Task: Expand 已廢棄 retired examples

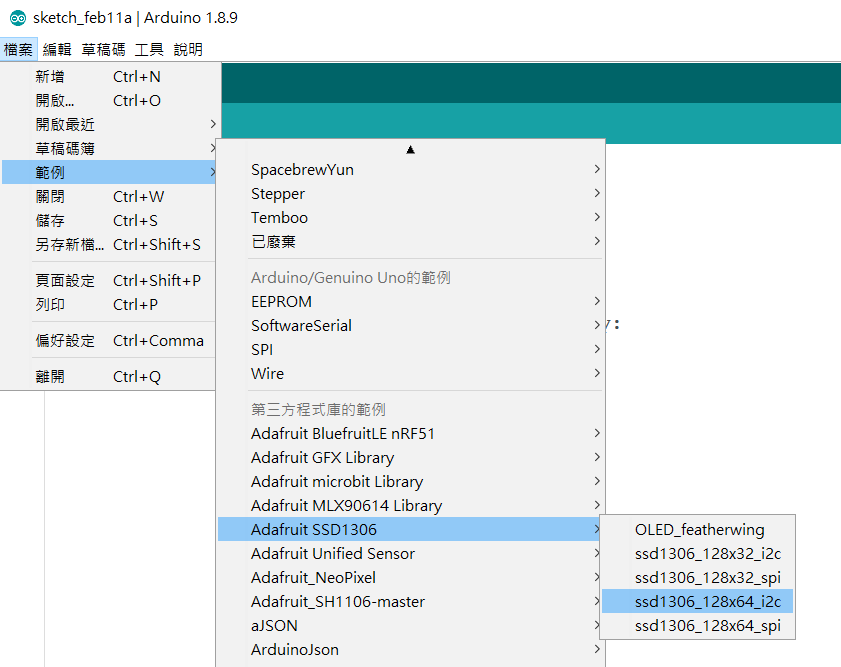Action: tap(411, 242)
